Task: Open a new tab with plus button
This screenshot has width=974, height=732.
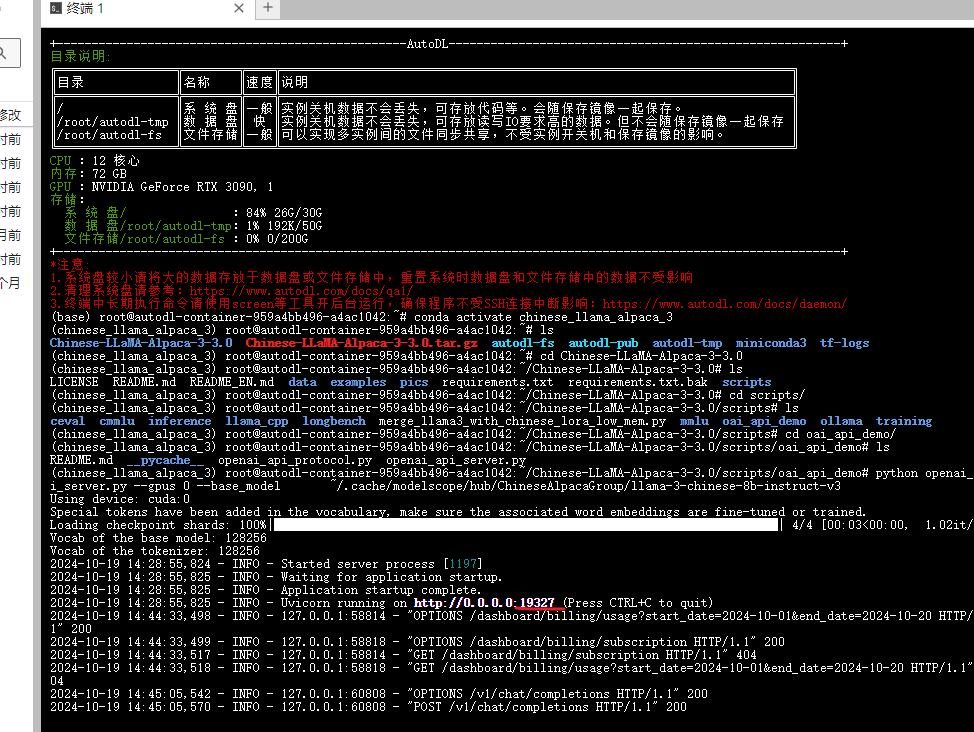Action: tap(268, 9)
